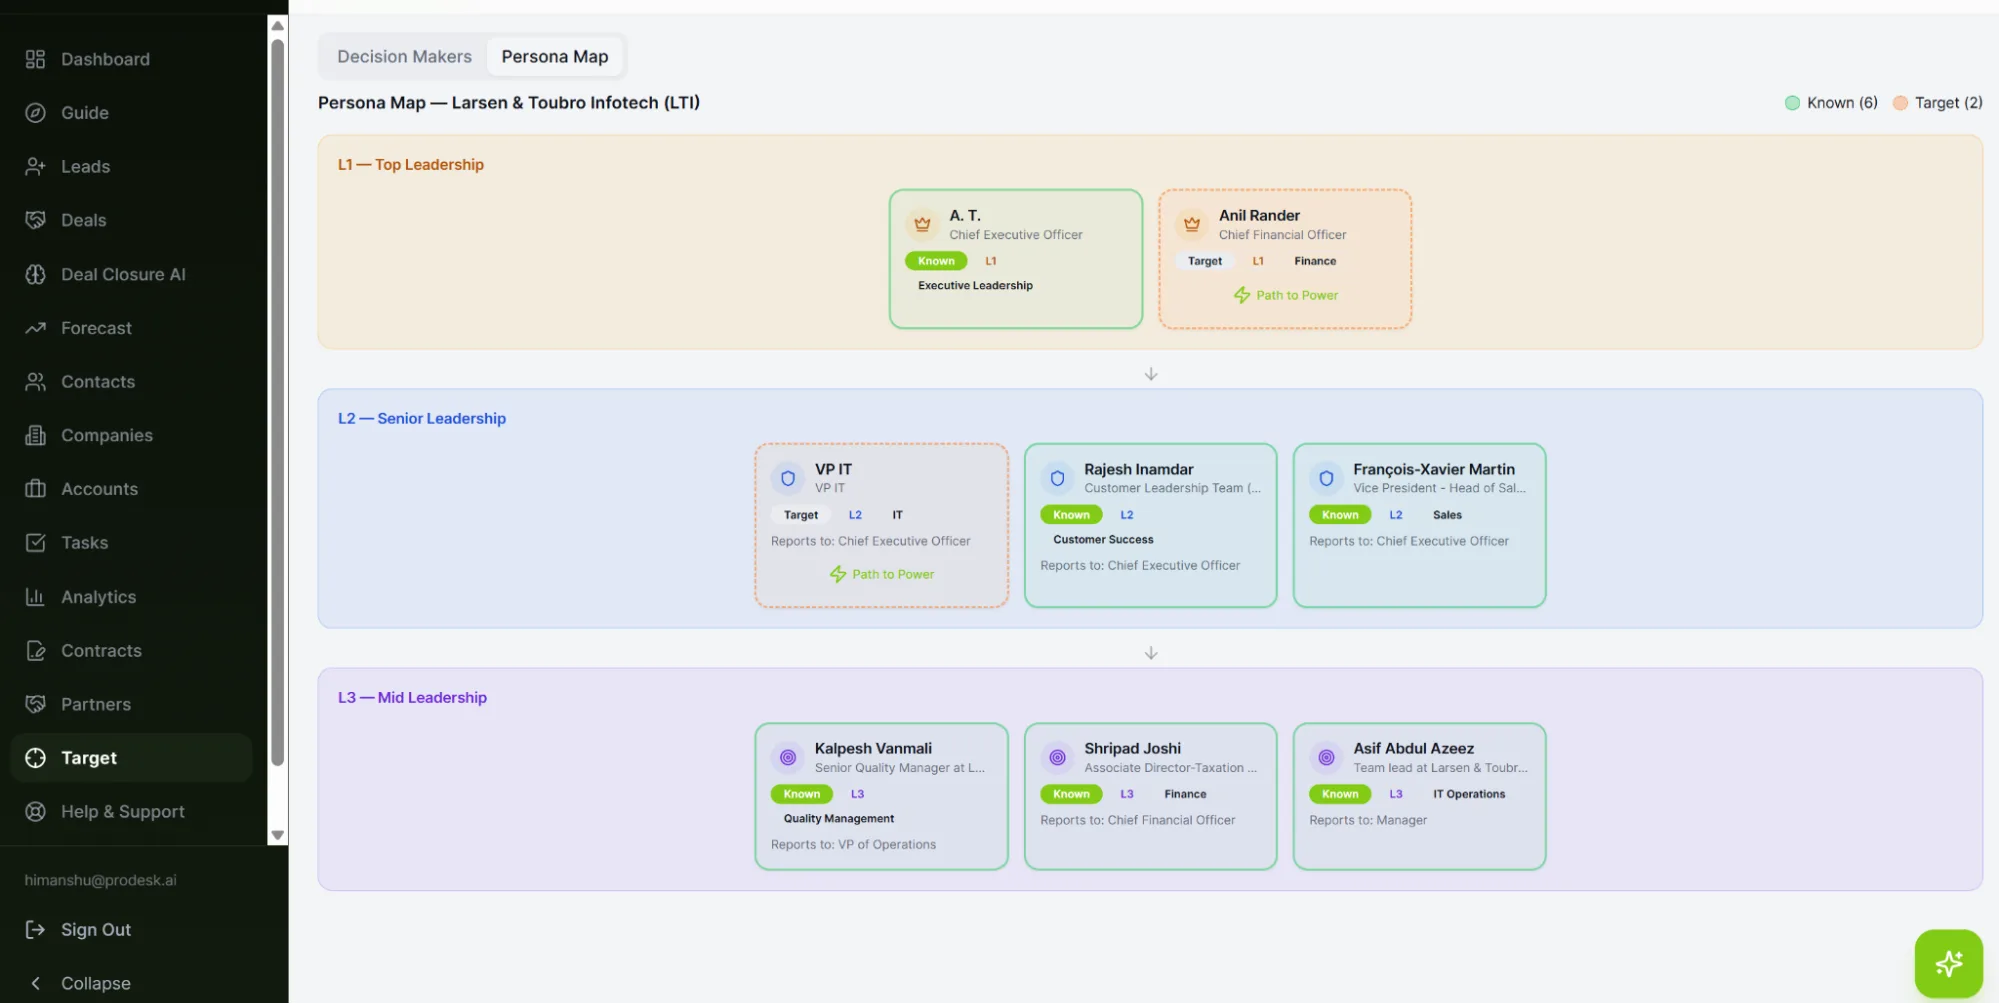Image resolution: width=1999 pixels, height=1004 pixels.
Task: Click Path to Power on VP IT card
Action: click(x=882, y=574)
